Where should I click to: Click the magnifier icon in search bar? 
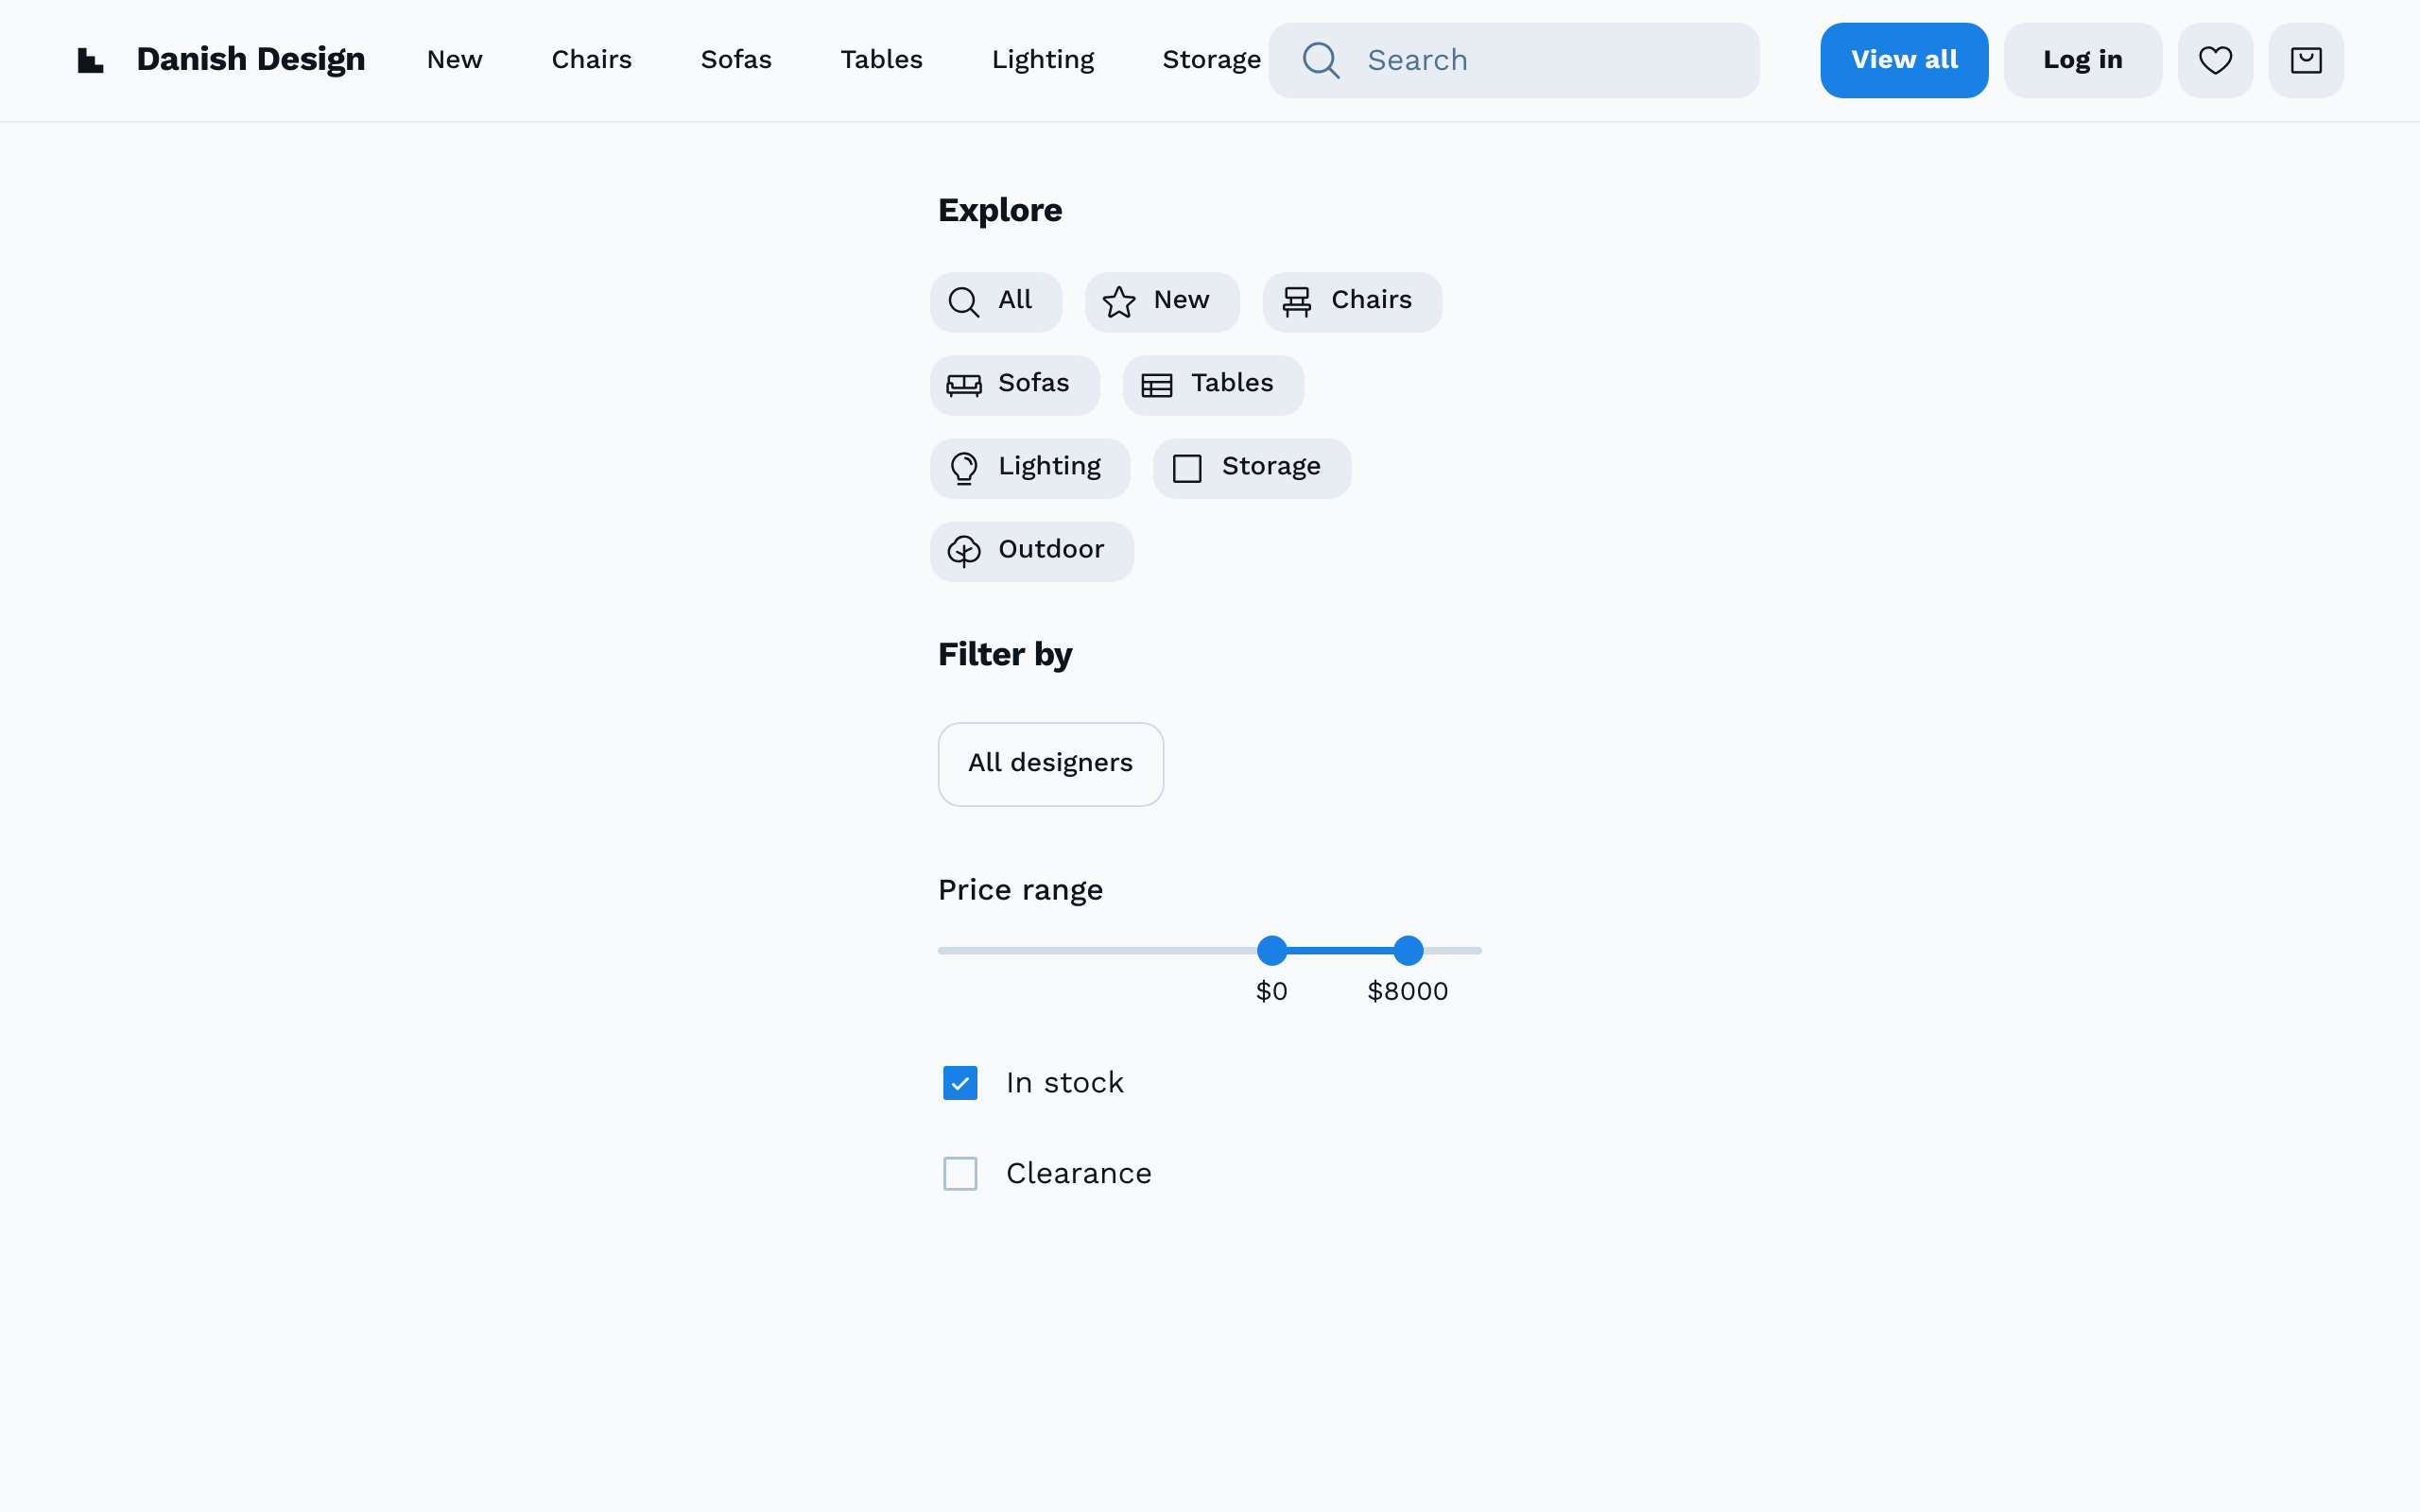[1321, 60]
